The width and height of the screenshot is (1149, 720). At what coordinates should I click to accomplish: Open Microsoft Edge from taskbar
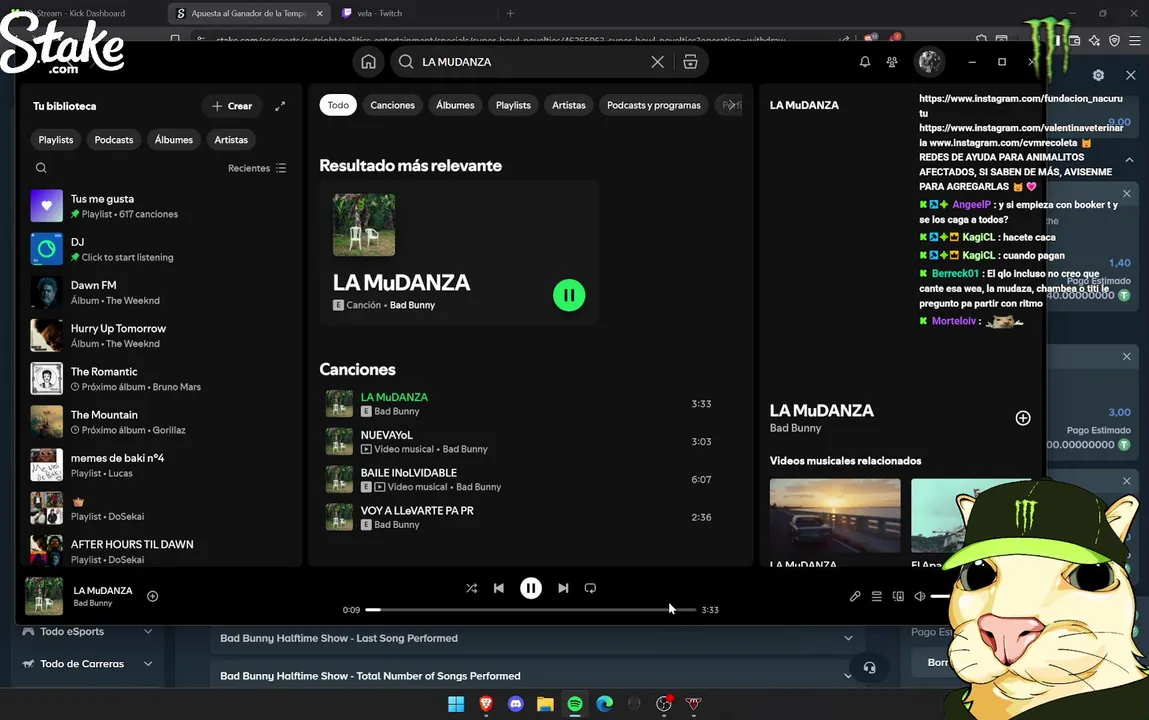pyautogui.click(x=605, y=704)
